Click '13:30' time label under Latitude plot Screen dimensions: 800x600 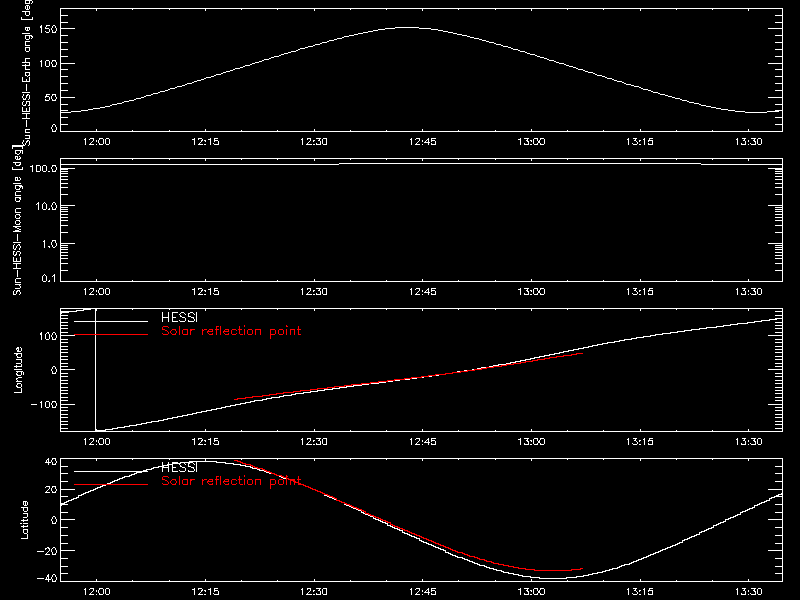coord(748,591)
